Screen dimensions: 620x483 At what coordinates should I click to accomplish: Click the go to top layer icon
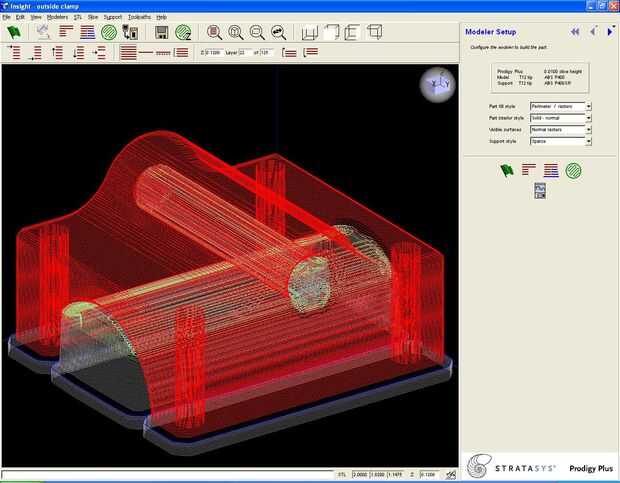[14, 52]
